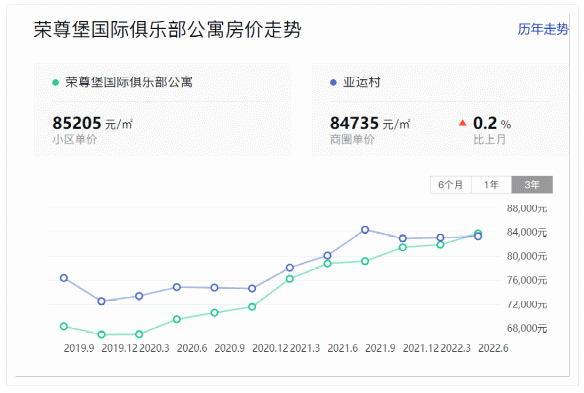Screen dimensions: 584x393
Task: Click the blue 亚运村 legend dot
Action: (x=333, y=82)
